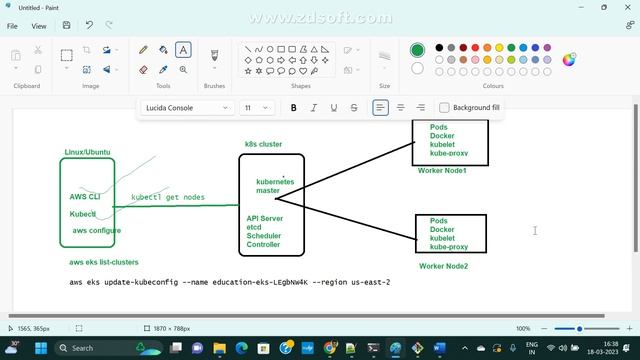Open Microsoft Edge from taskbar
Screen dimensions: 640x360
click(x=241, y=348)
